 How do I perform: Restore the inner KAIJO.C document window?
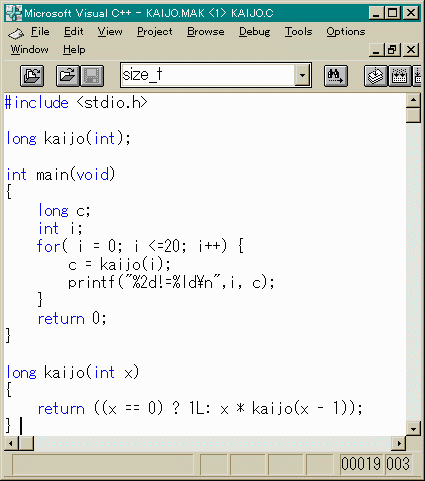(x=393, y=50)
